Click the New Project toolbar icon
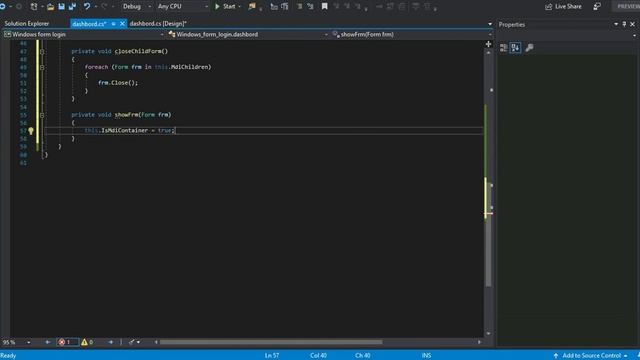The width and height of the screenshot is (640, 360). coord(34,7)
